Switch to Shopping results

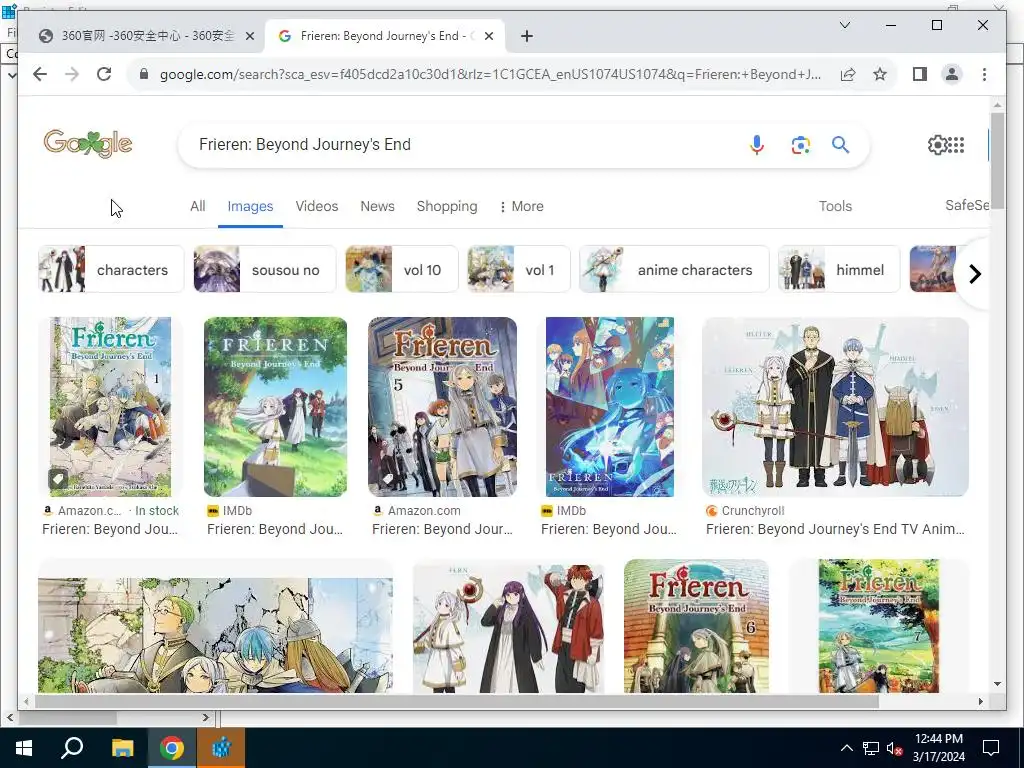tap(447, 206)
